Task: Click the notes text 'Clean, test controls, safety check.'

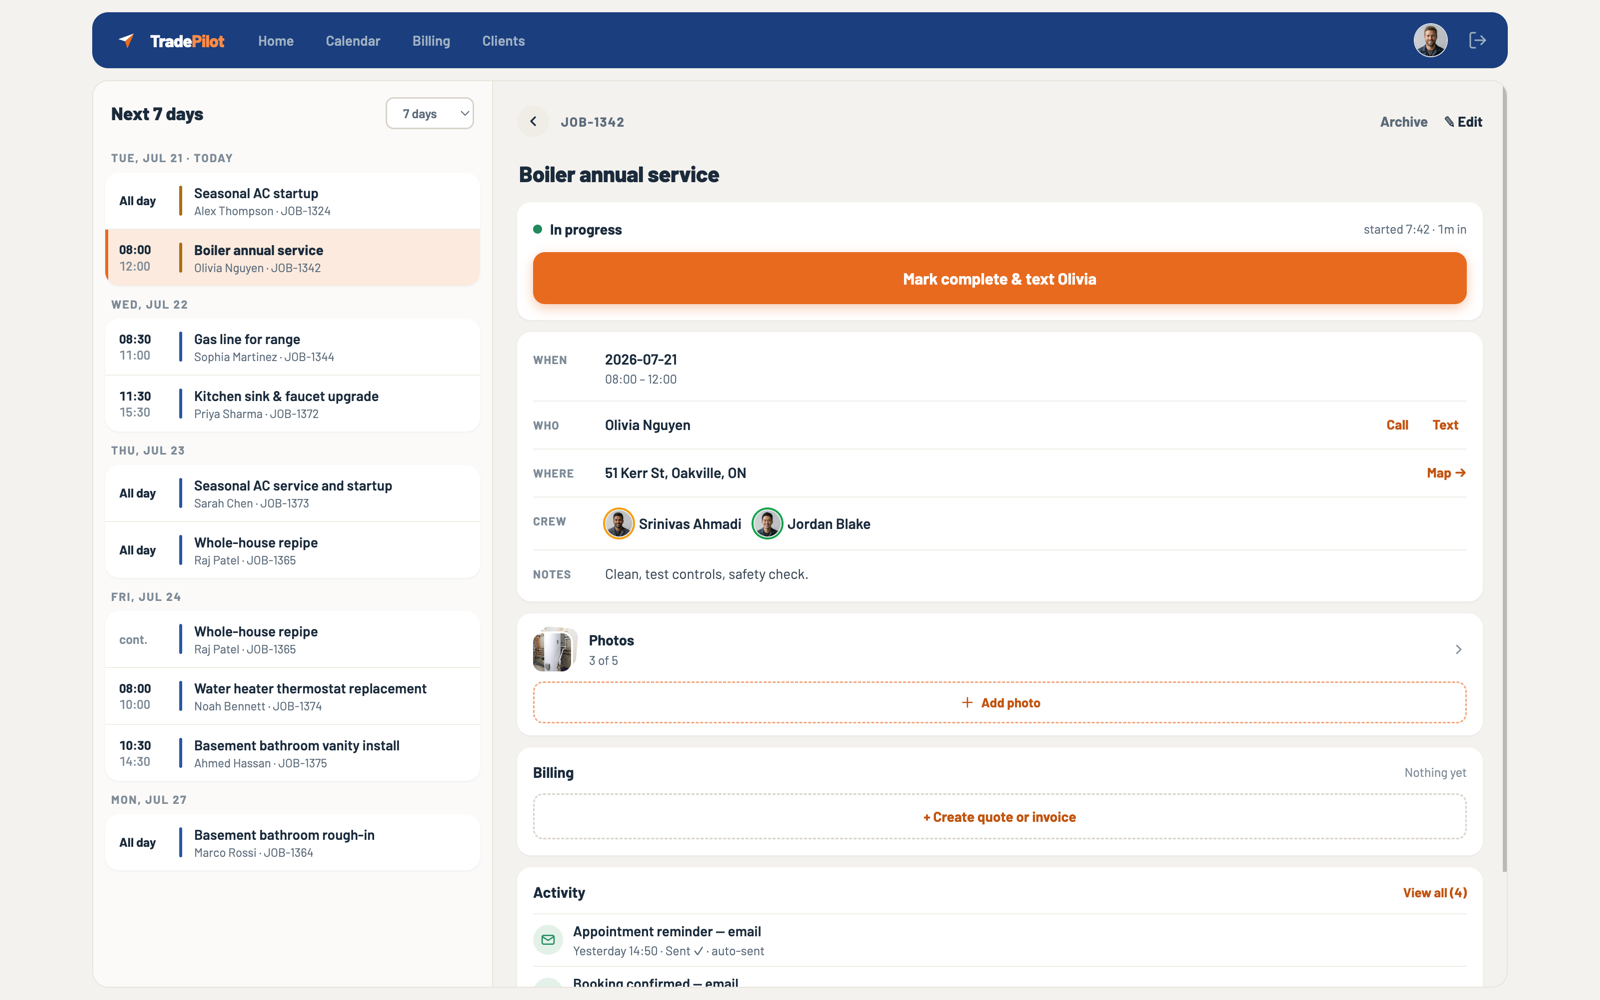Action: point(706,574)
